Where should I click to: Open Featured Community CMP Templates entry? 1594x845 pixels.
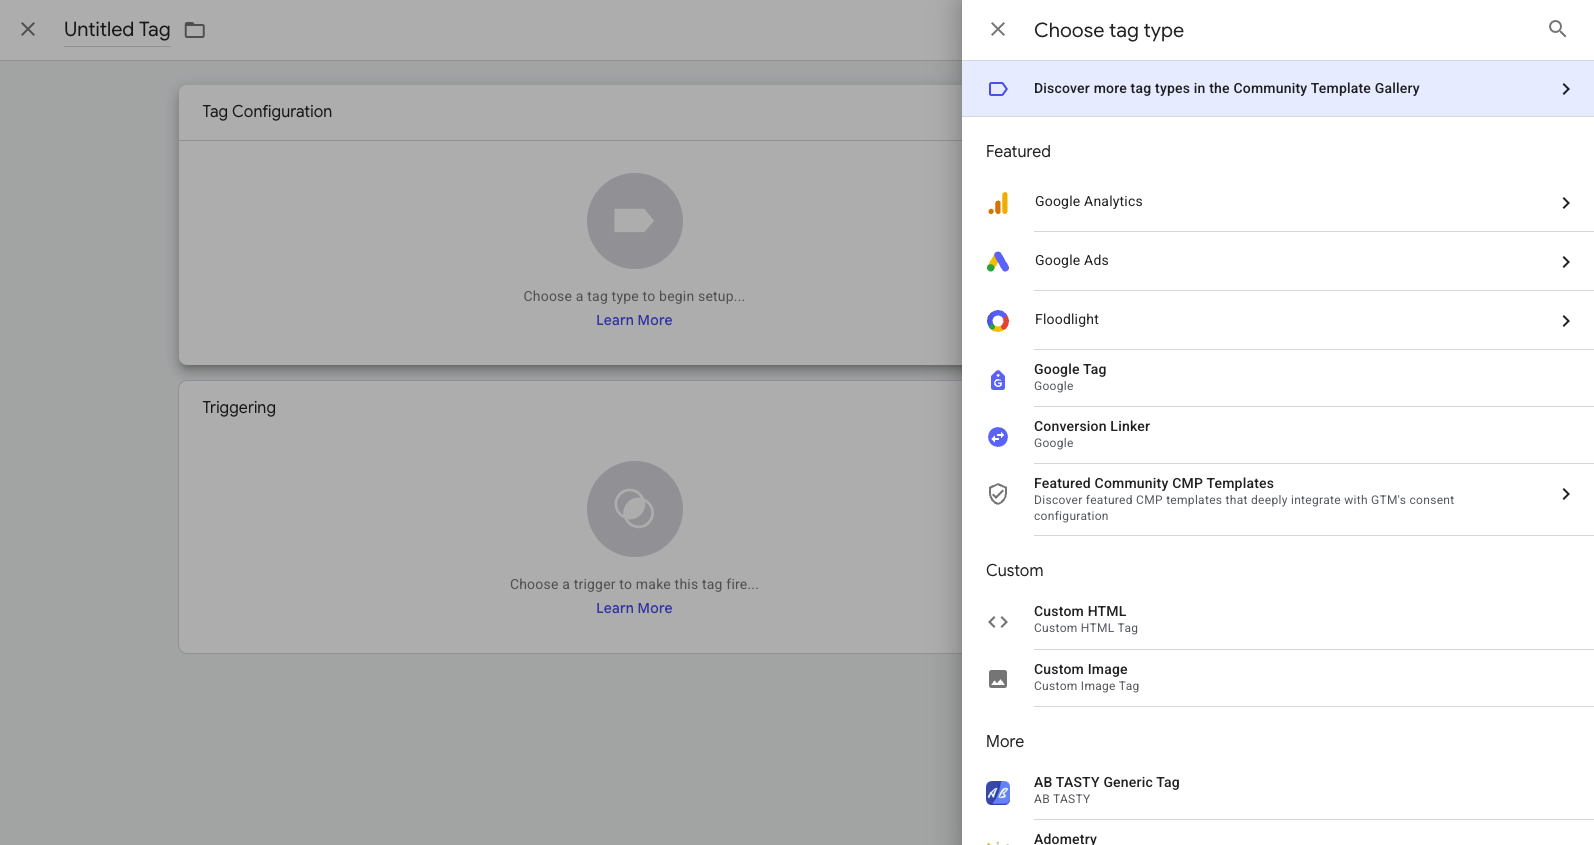coord(1278,499)
